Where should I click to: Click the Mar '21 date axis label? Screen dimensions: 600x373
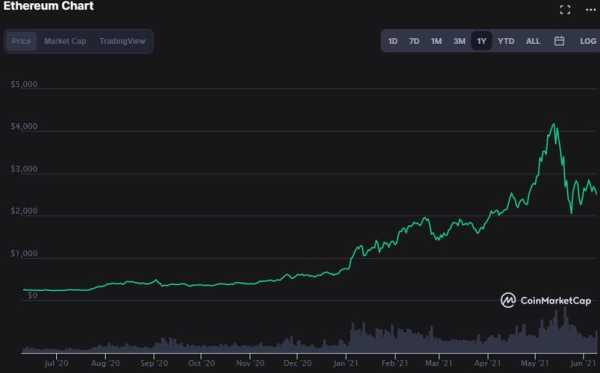[439, 363]
